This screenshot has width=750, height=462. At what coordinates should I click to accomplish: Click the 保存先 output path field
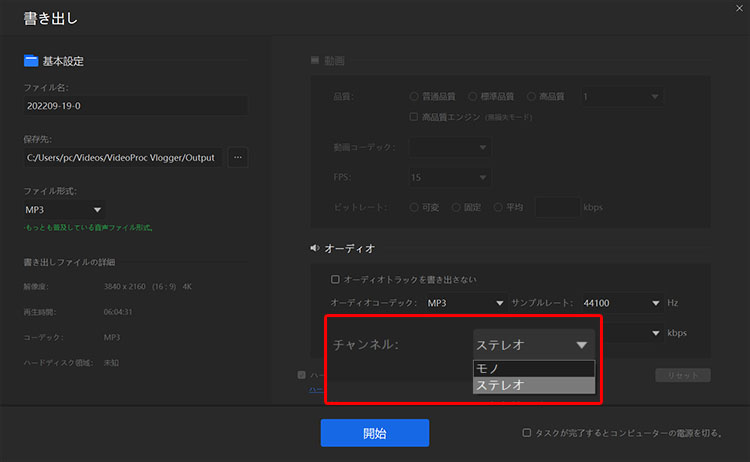pos(123,157)
